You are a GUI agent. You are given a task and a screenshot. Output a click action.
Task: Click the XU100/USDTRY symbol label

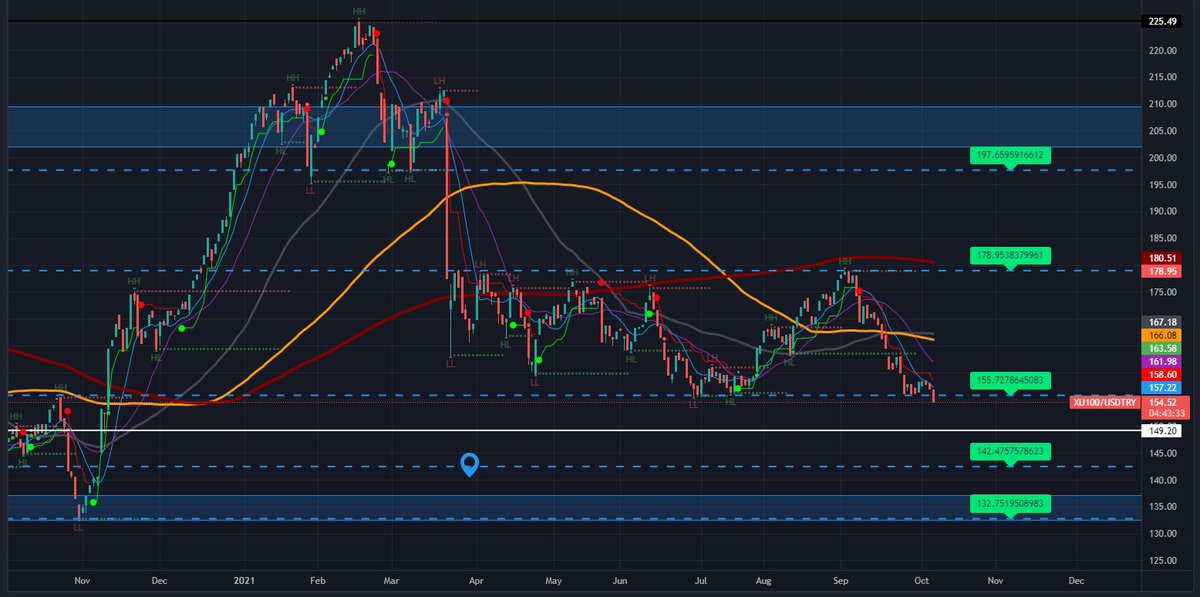1103,402
